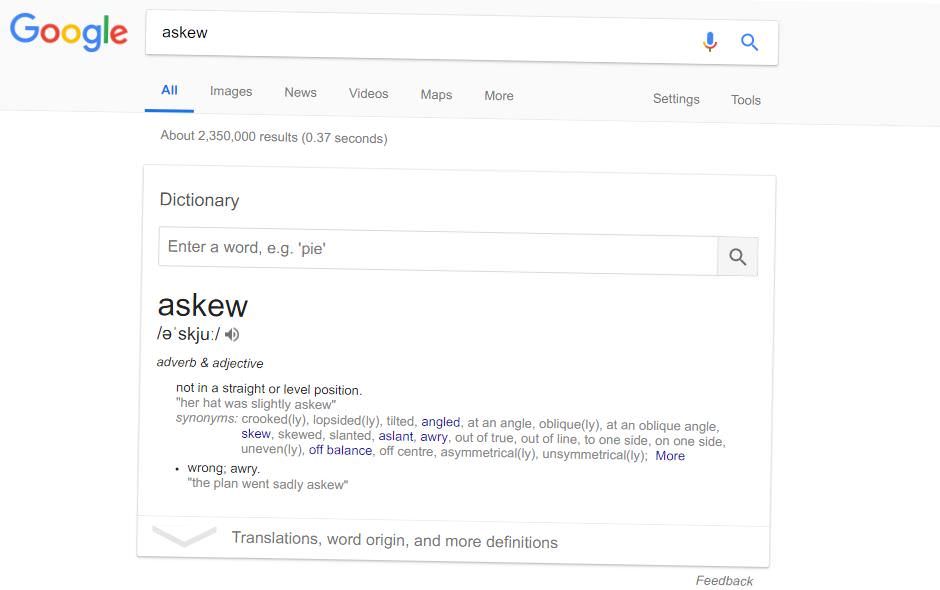The image size is (940, 590).
Task: Switch to the Videos tab
Action: point(368,93)
